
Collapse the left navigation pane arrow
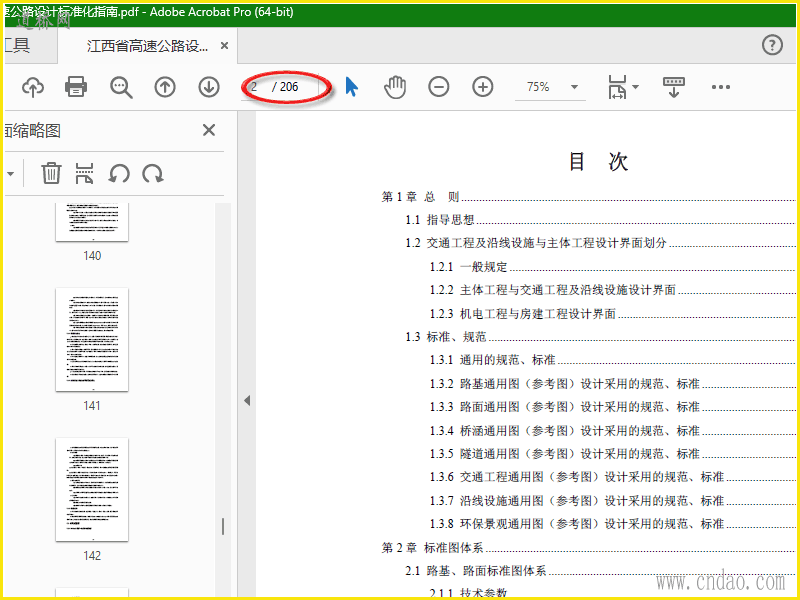(x=247, y=401)
